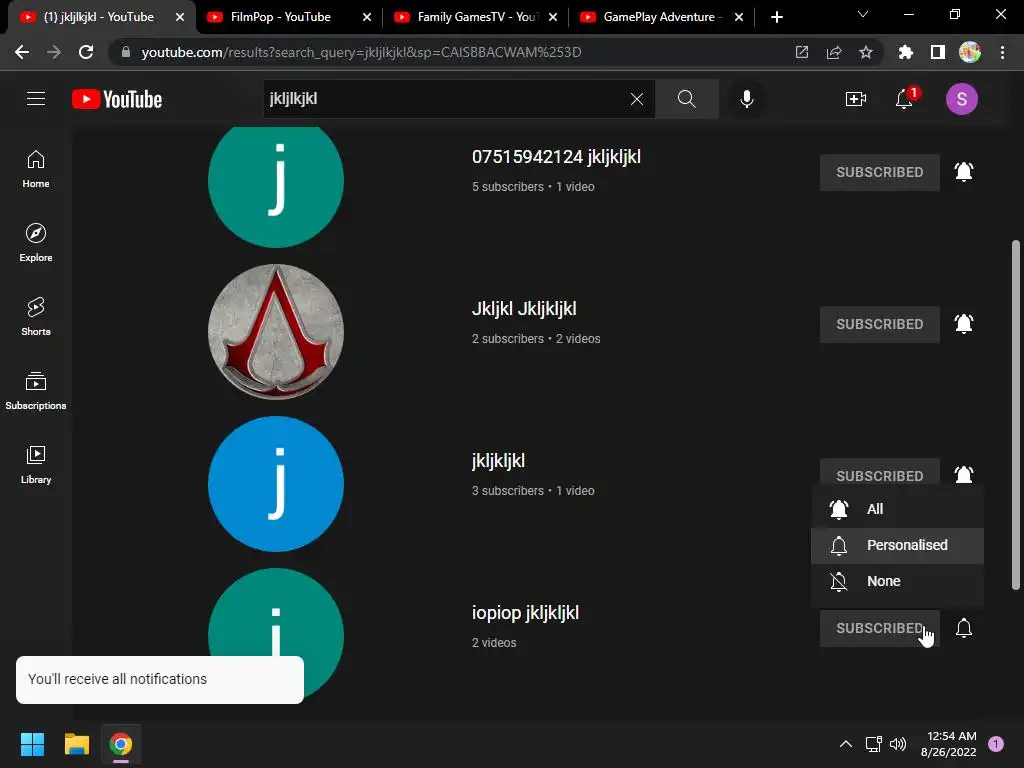
Task: Open Library in the sidebar
Action: coord(36,464)
